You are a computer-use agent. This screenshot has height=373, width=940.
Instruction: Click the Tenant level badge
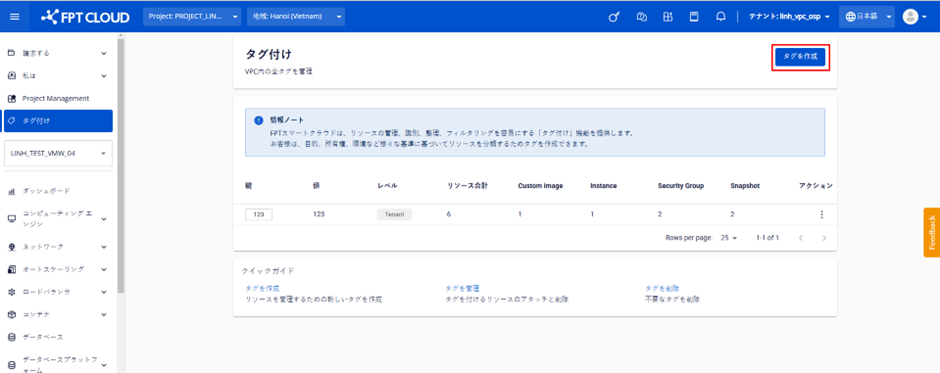click(394, 214)
